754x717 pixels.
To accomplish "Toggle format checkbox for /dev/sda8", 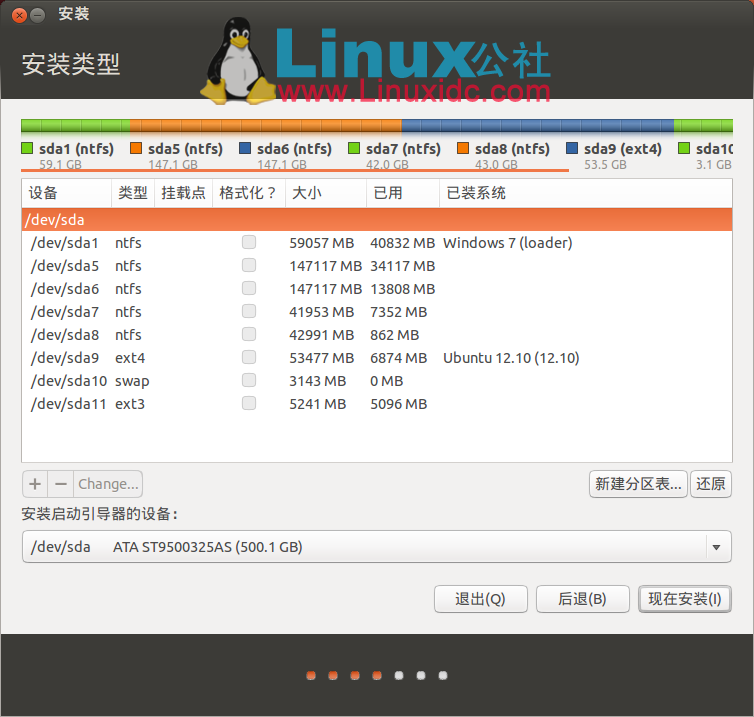I will point(249,334).
